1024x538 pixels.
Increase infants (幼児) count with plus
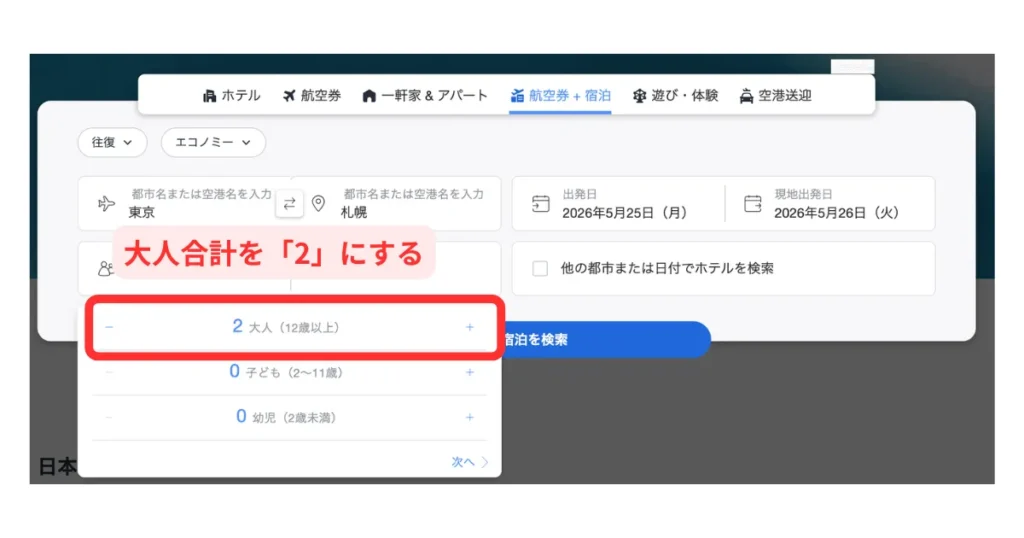[469, 417]
